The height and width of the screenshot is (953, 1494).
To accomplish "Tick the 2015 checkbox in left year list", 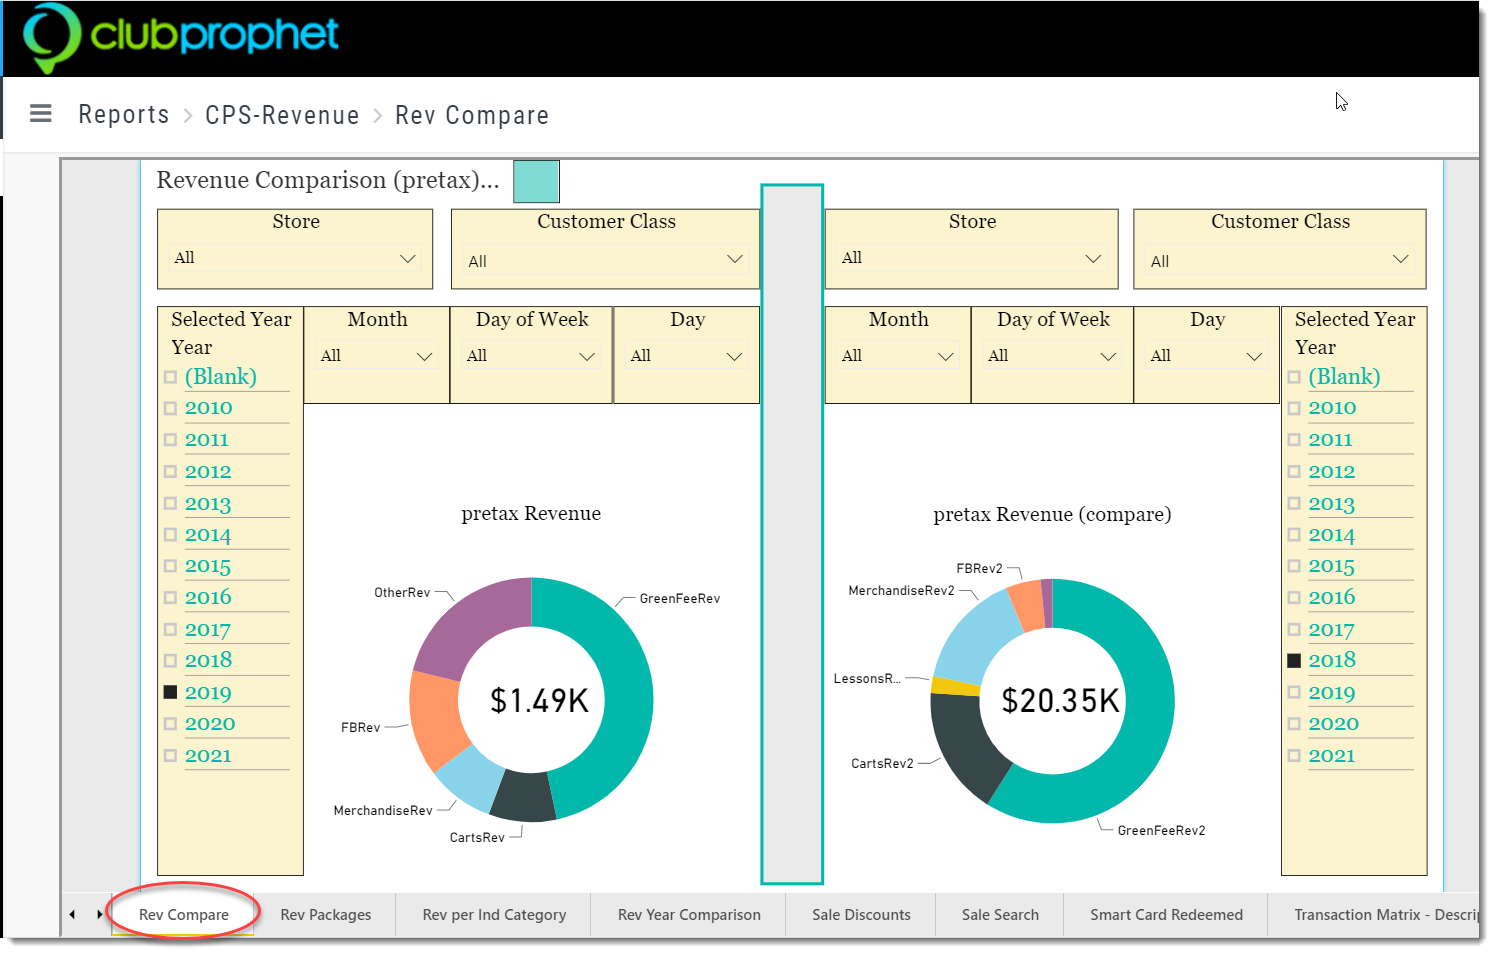I will click(171, 566).
